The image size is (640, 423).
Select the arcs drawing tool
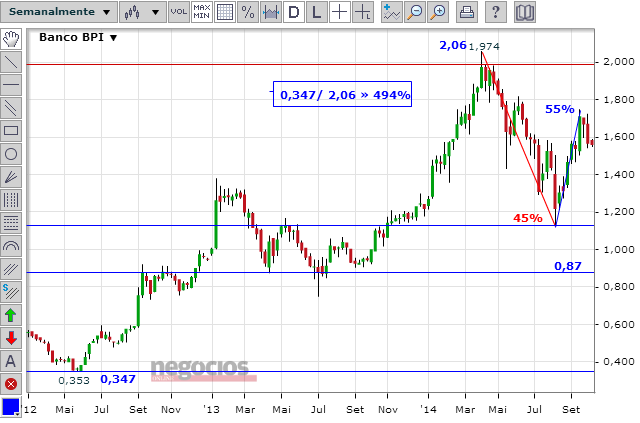tap(11, 246)
